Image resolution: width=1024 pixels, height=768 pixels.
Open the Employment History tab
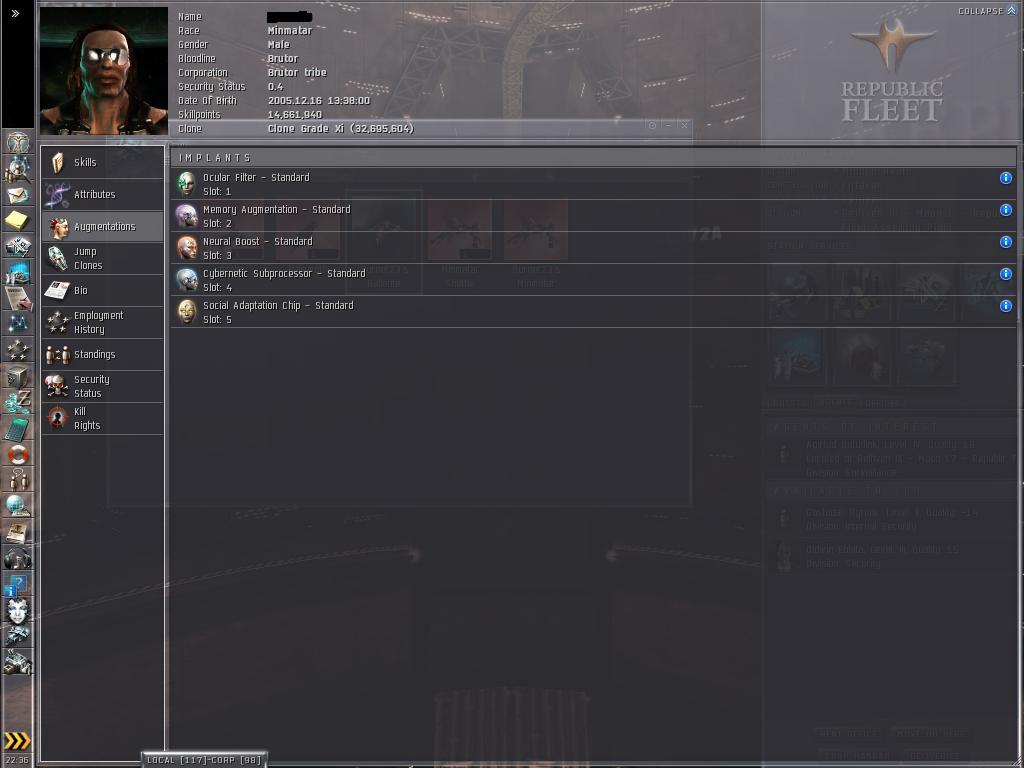pyautogui.click(x=103, y=323)
